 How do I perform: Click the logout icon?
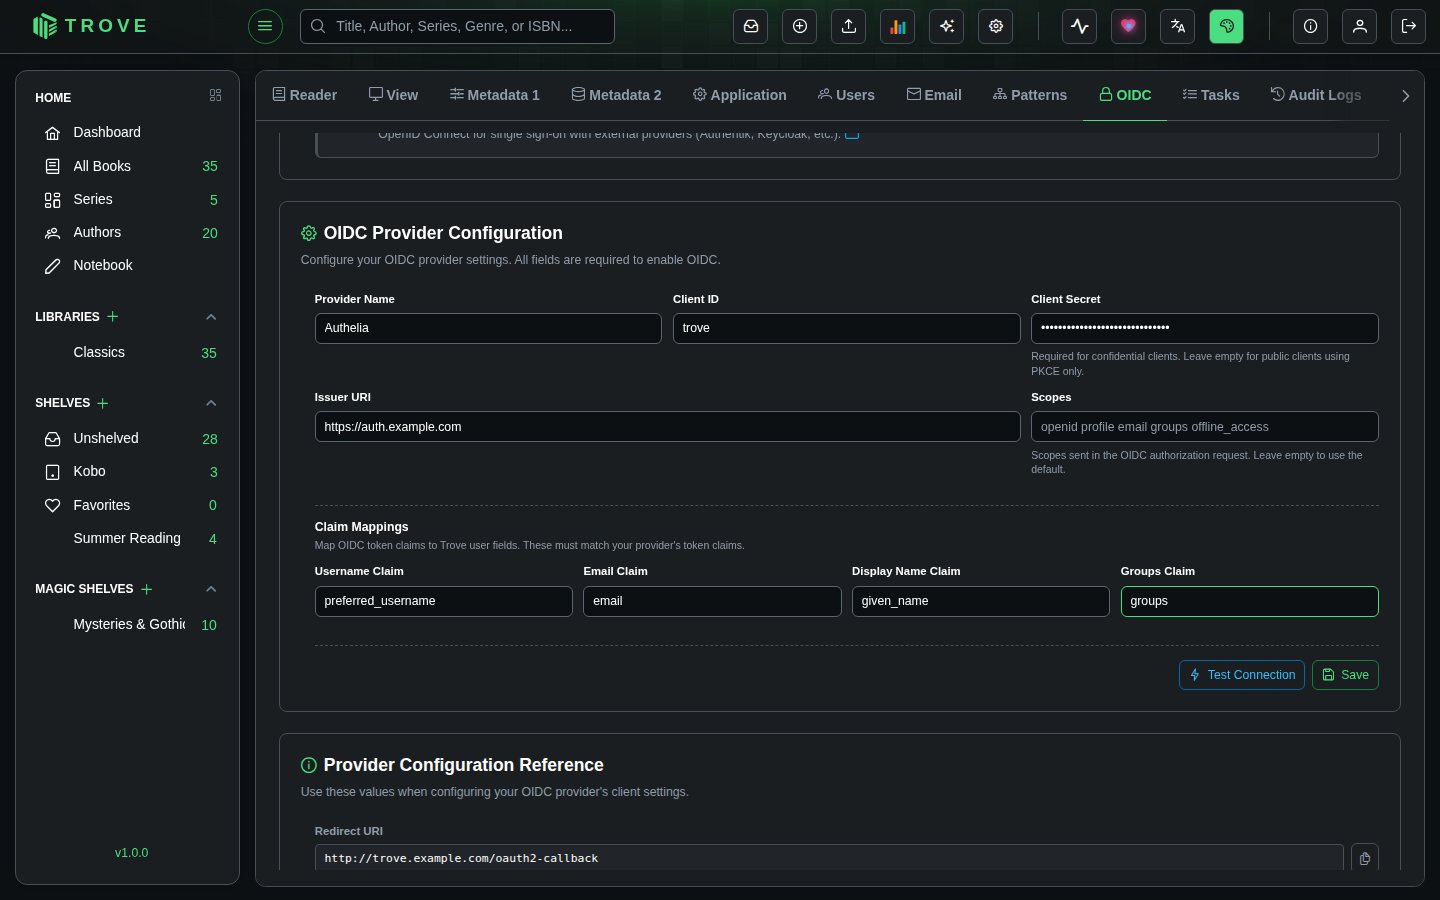(1409, 26)
